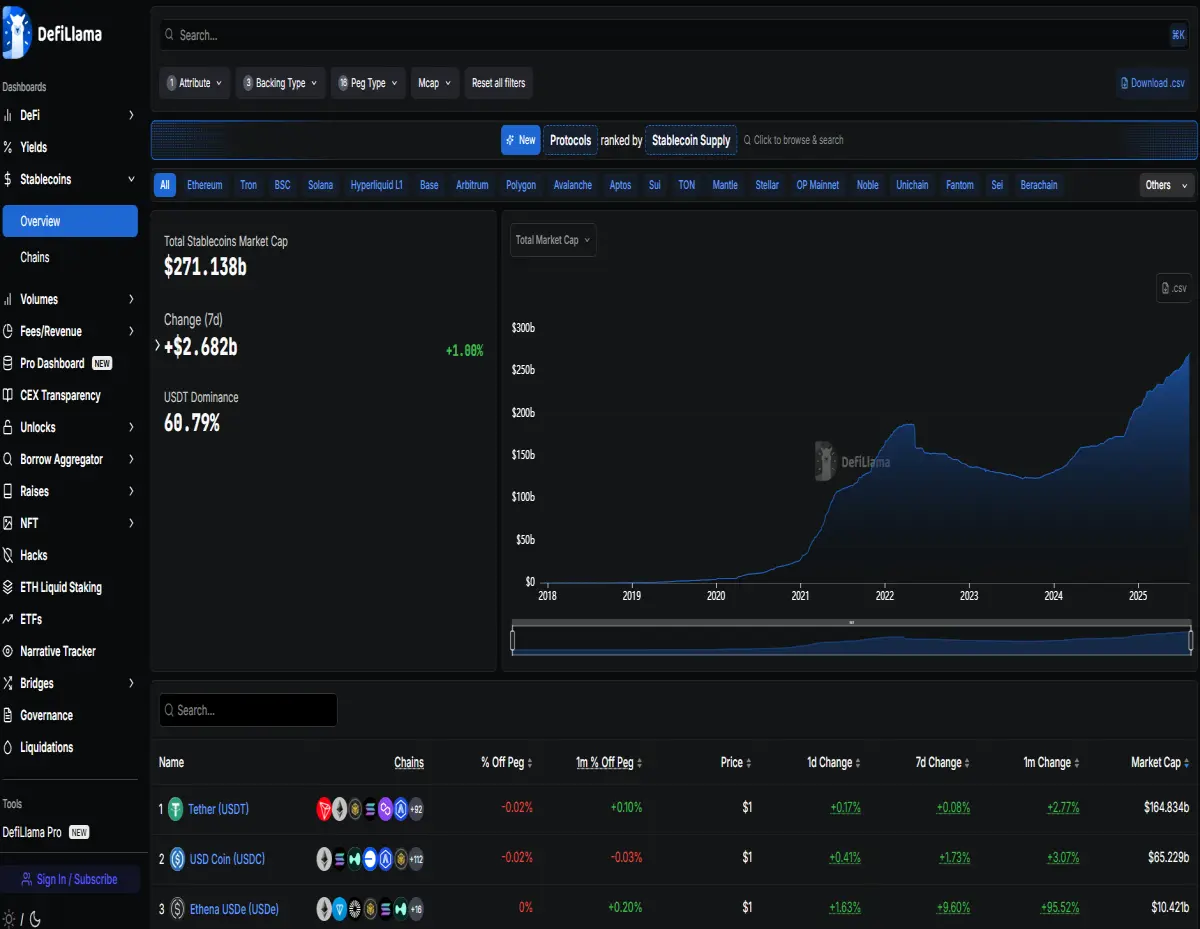Viewport: 1200px width, 929px height.
Task: Open the Mcap filter dropdown
Action: pos(435,83)
